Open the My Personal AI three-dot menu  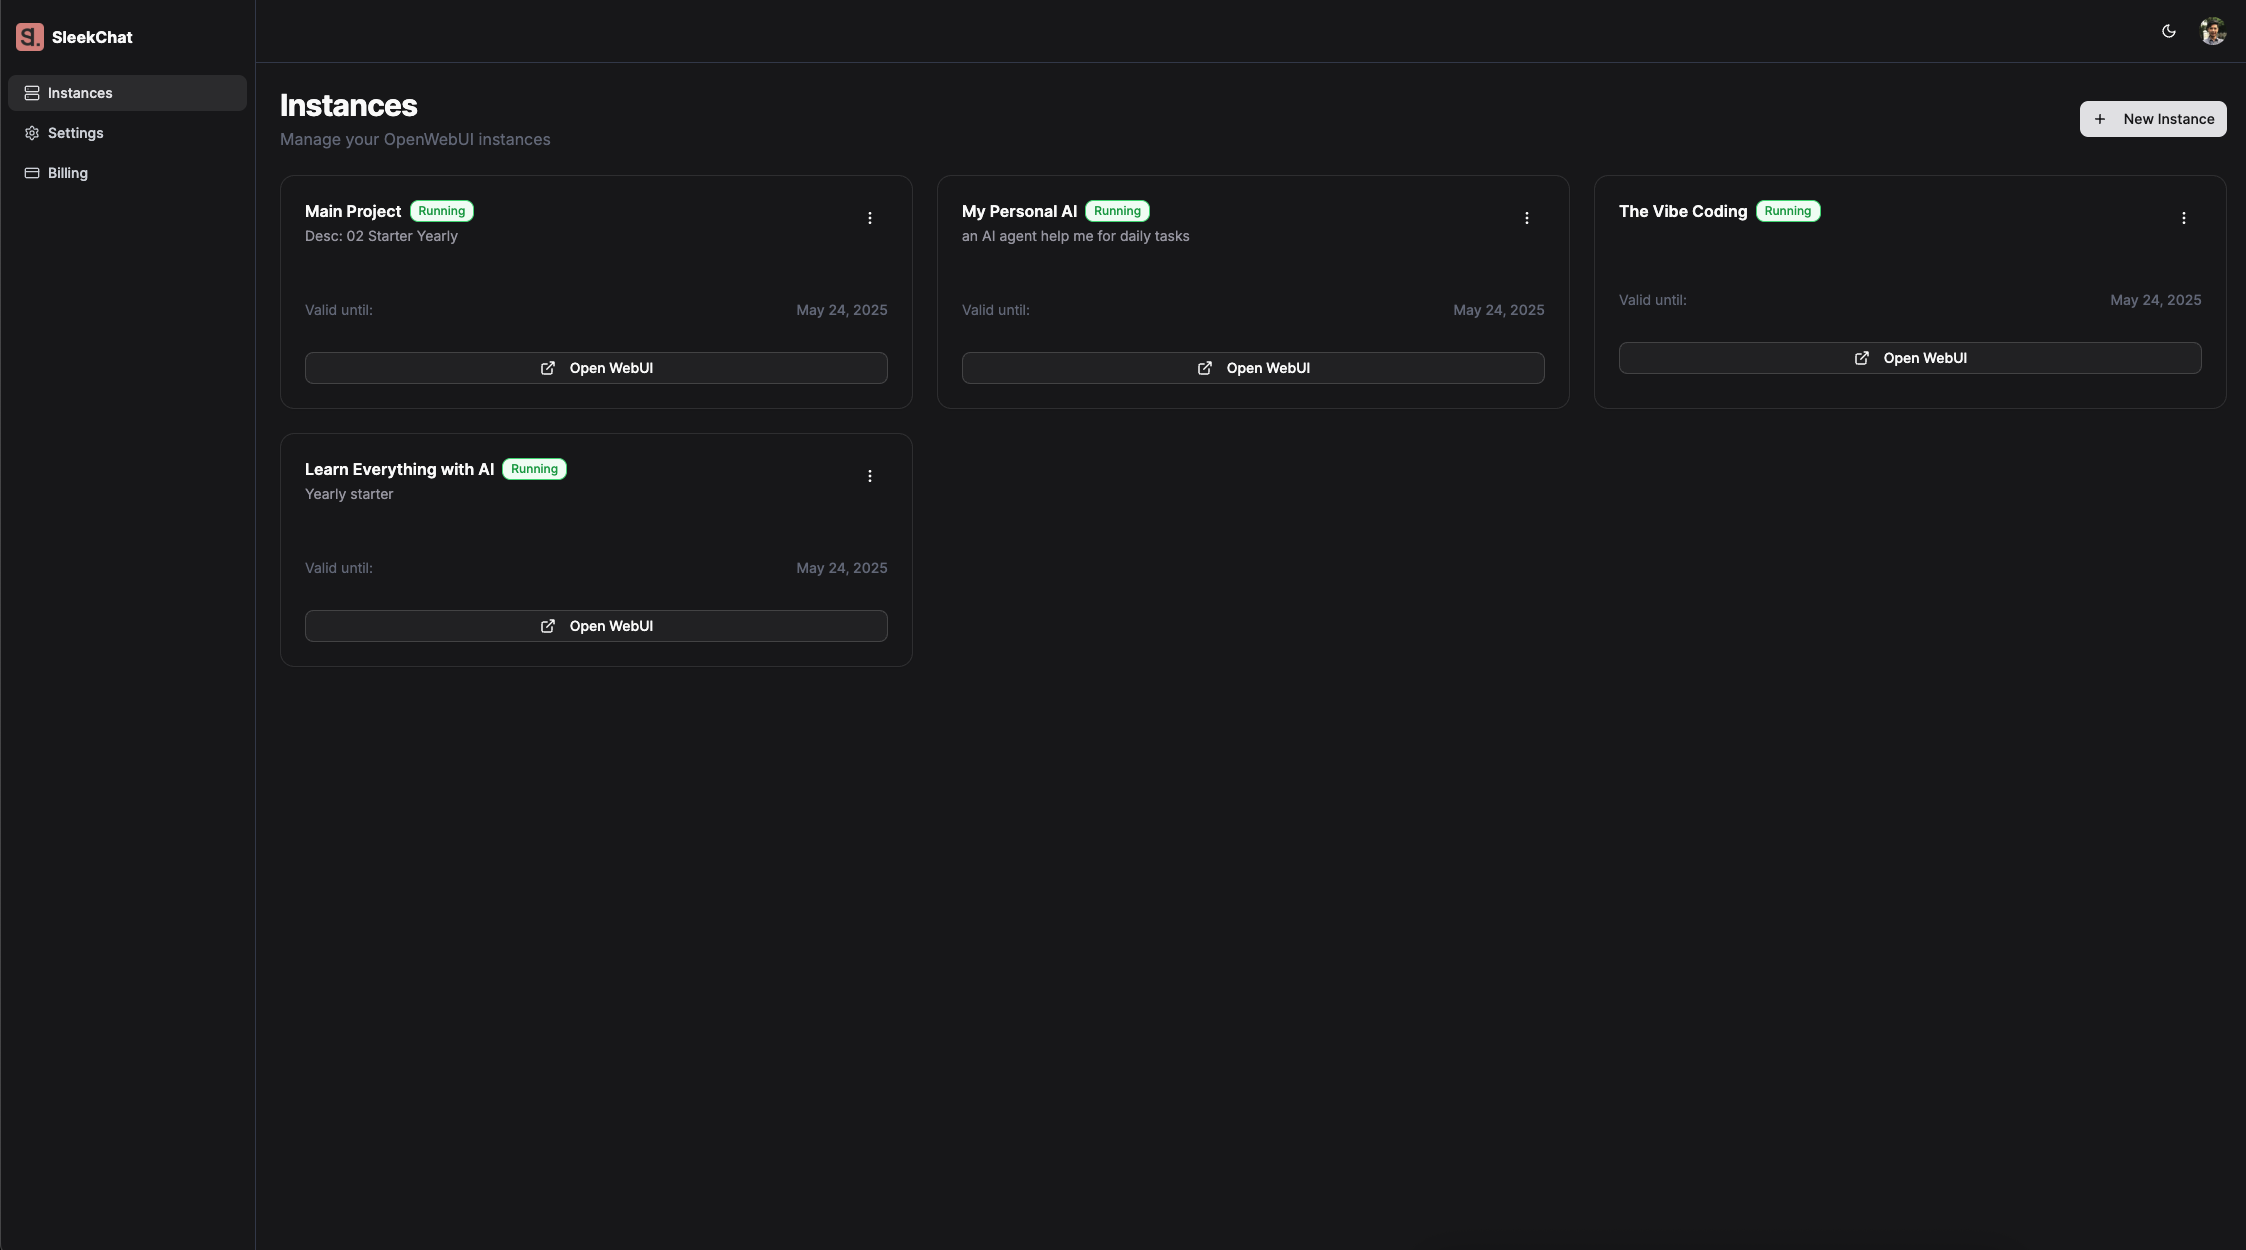(x=1526, y=218)
